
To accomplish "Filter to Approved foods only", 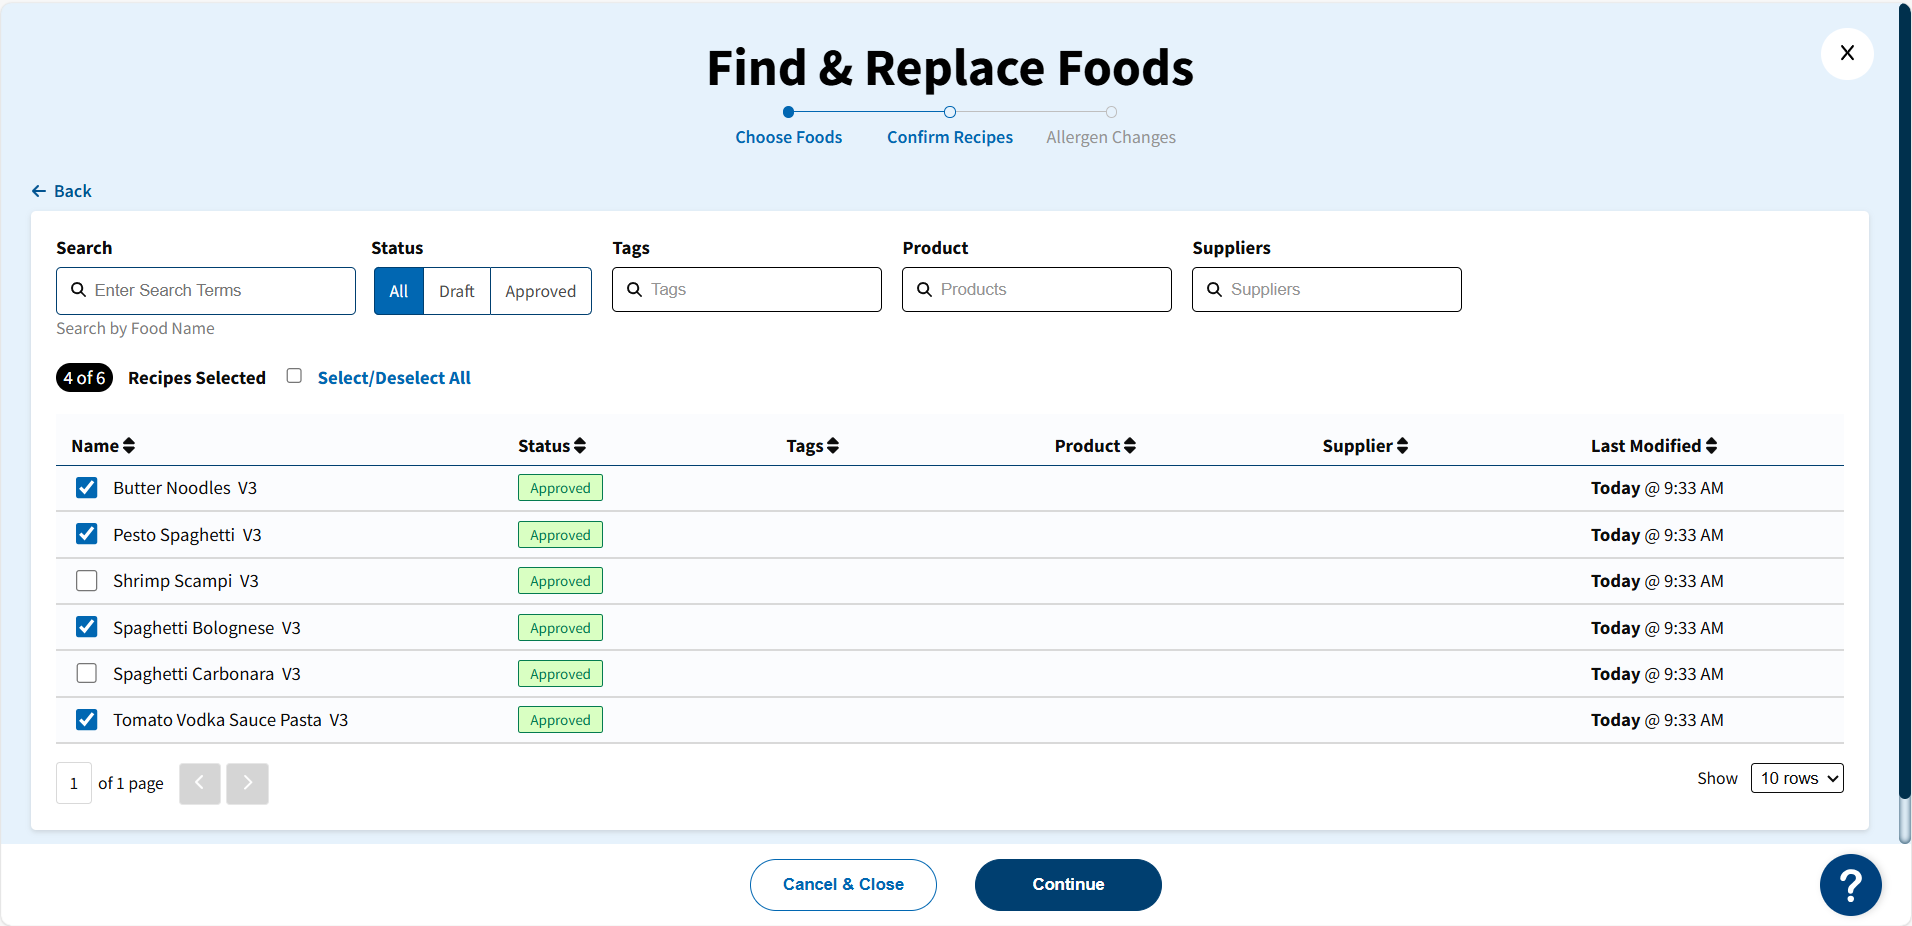I will point(540,291).
